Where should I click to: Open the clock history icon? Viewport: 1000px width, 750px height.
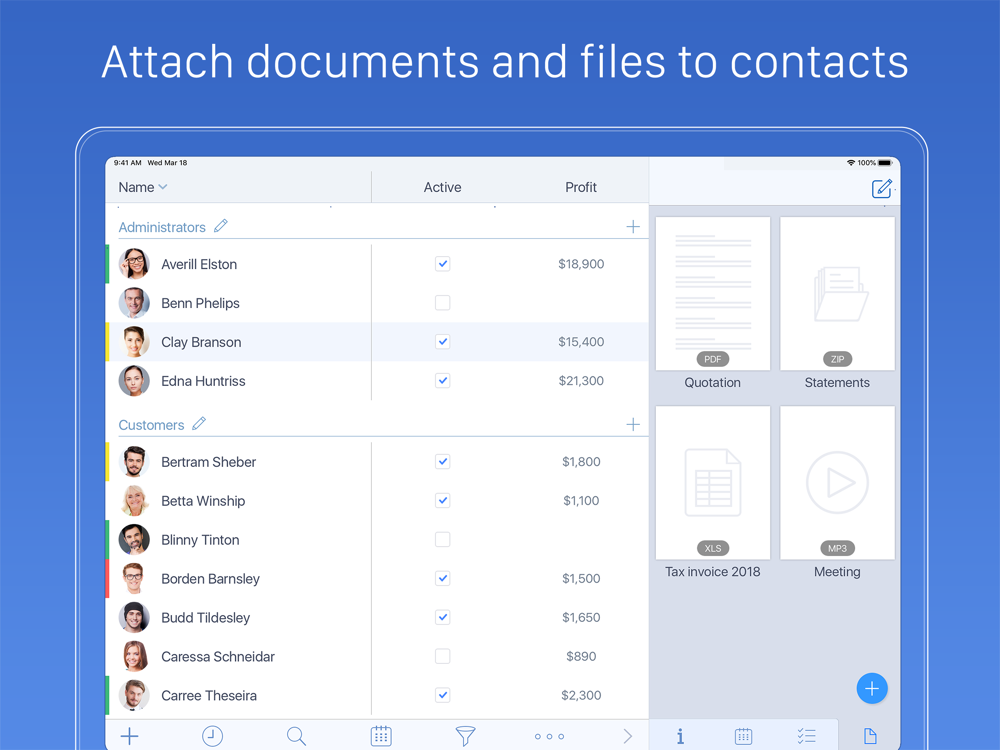pos(212,736)
